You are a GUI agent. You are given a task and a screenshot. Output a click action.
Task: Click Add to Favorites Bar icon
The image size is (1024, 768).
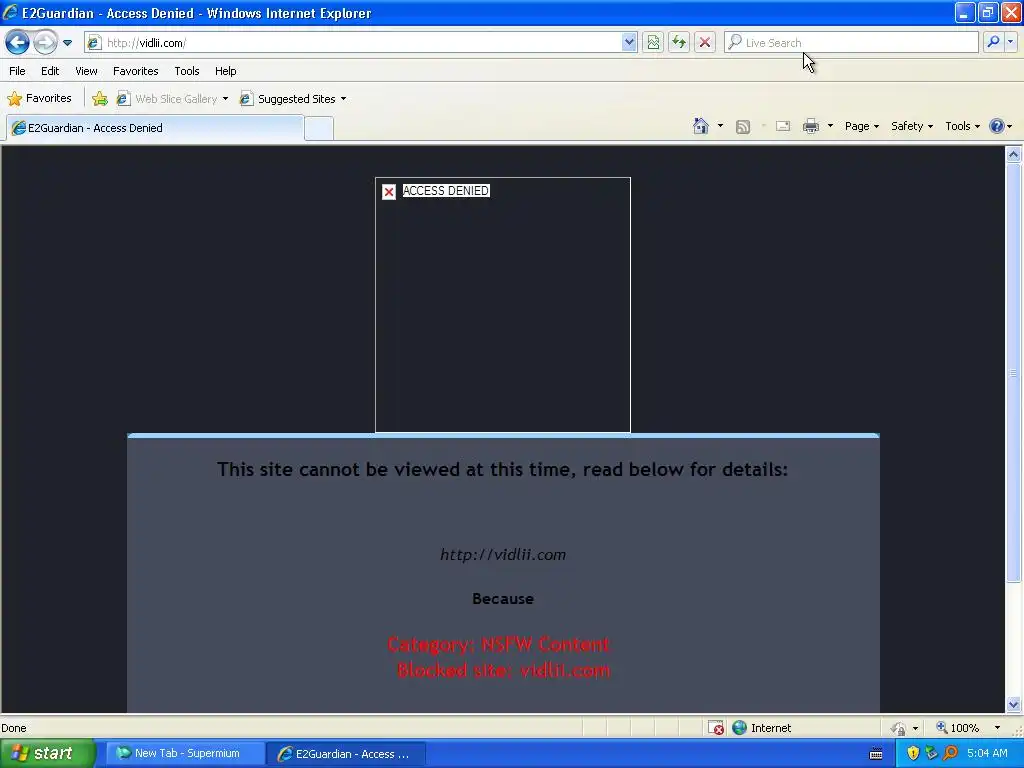point(100,99)
